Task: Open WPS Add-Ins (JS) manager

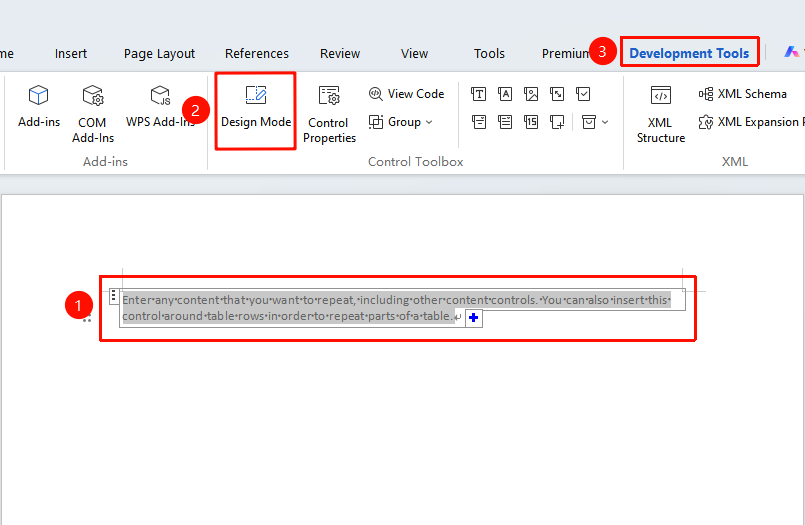Action: coord(160,107)
